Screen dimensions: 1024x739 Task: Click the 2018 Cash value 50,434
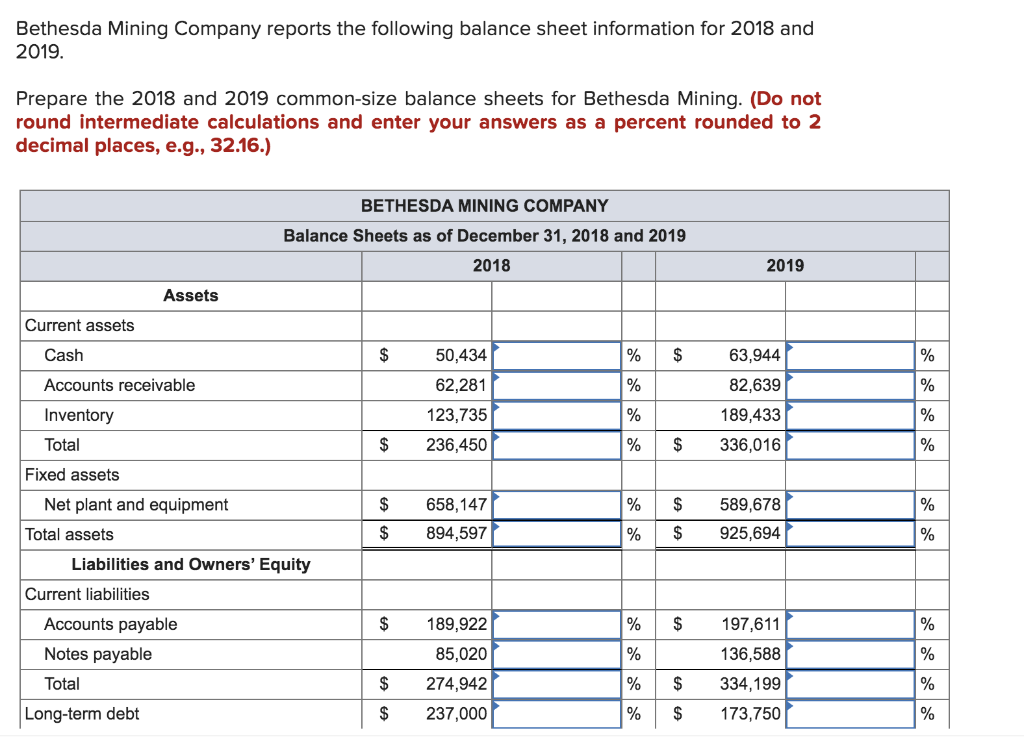point(461,356)
